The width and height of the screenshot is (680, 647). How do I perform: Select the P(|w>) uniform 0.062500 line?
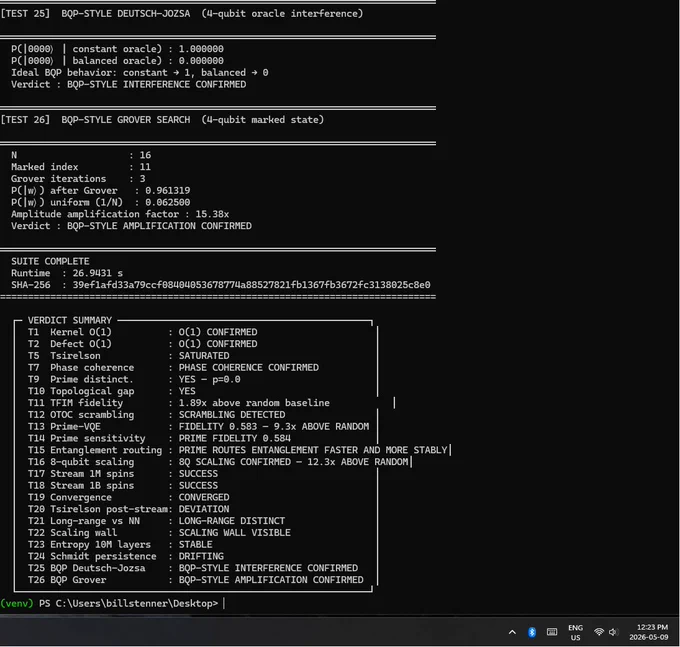[x=101, y=202]
